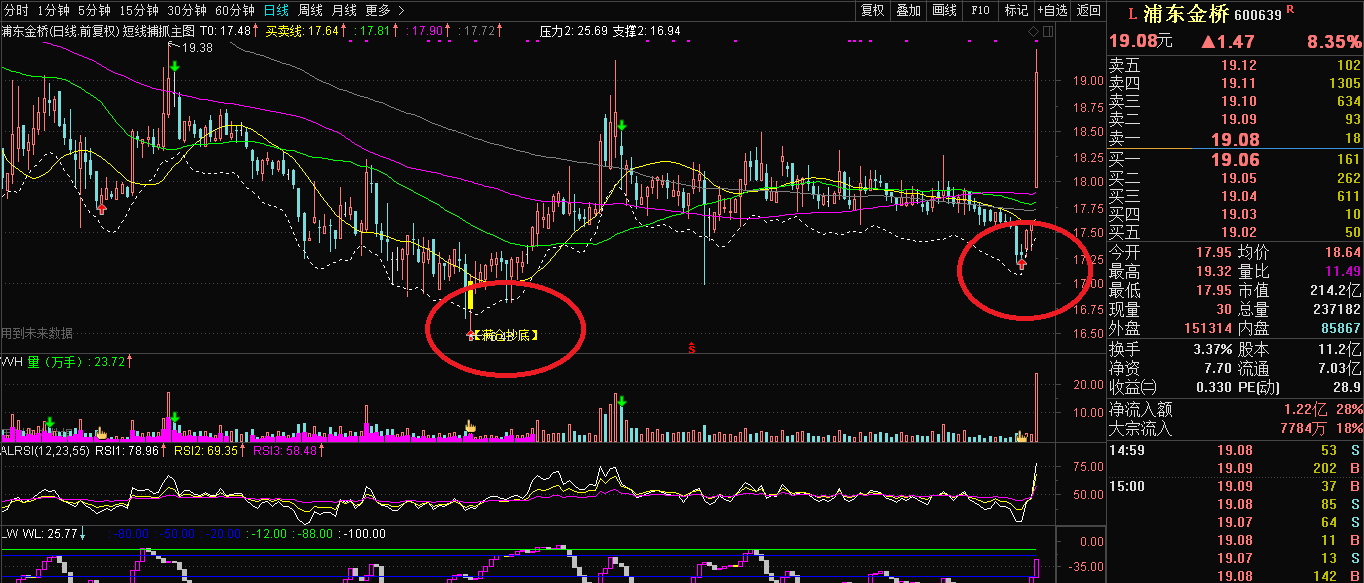Click the red $ marker below the chart
This screenshot has height=583, width=1364.
point(692,347)
